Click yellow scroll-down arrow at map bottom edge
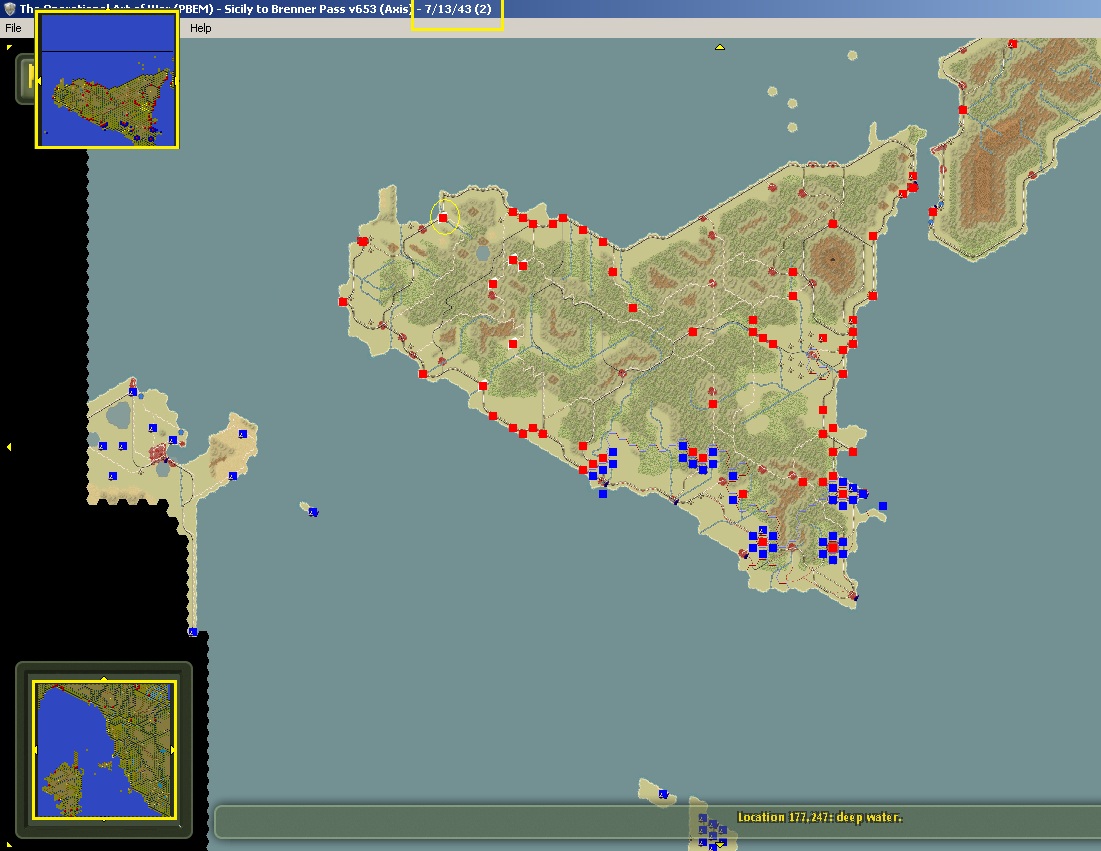The height and width of the screenshot is (851, 1101). coord(720,845)
